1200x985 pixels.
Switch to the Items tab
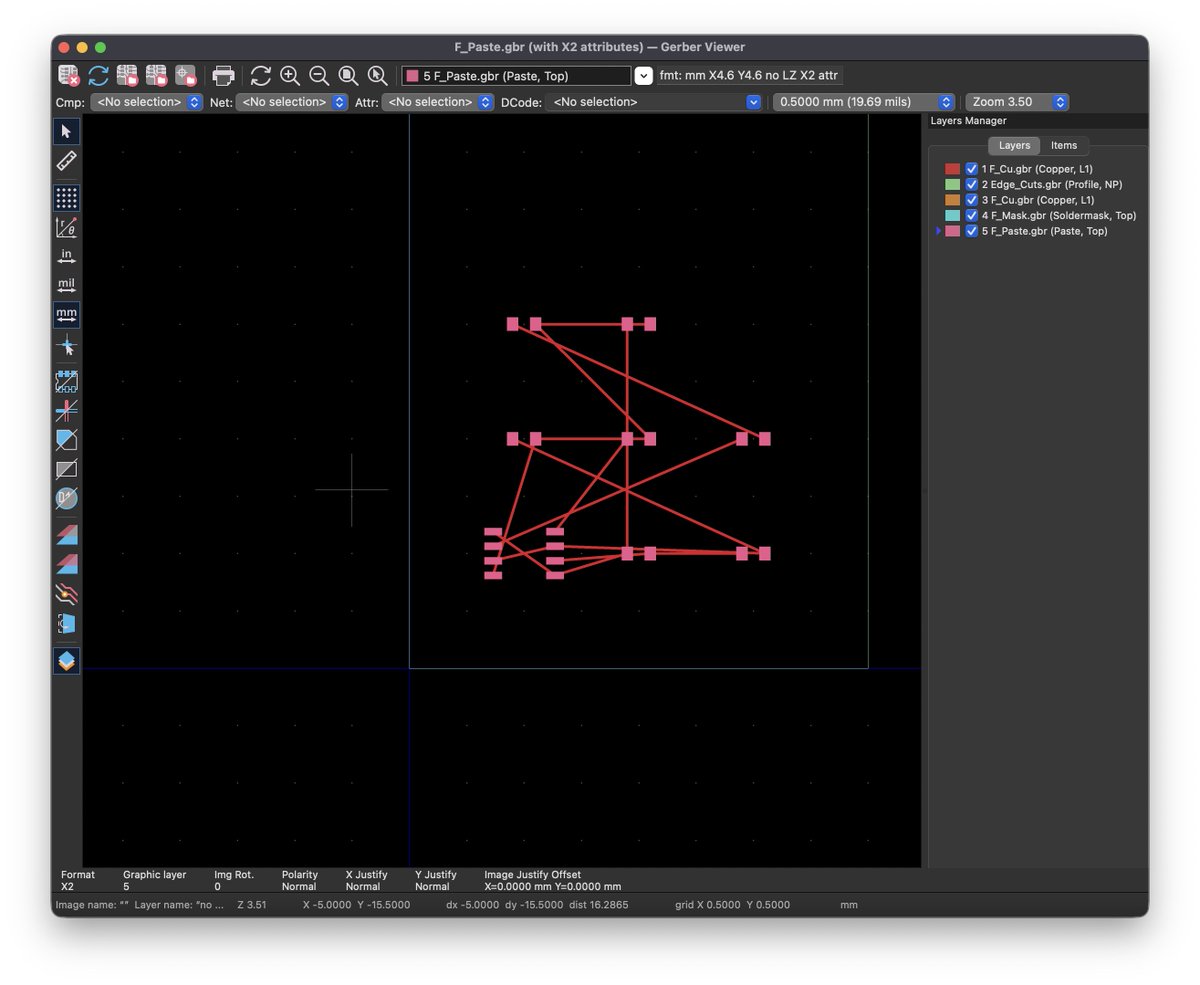[x=1064, y=145]
